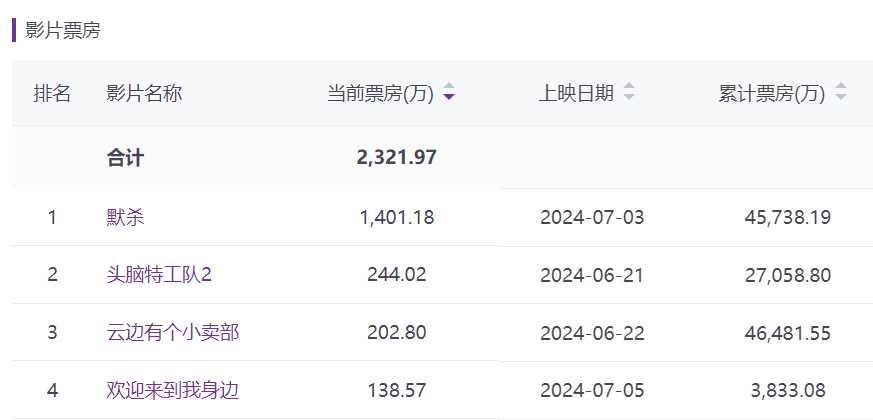Open the 头脑特工队2 movie link

159,275
